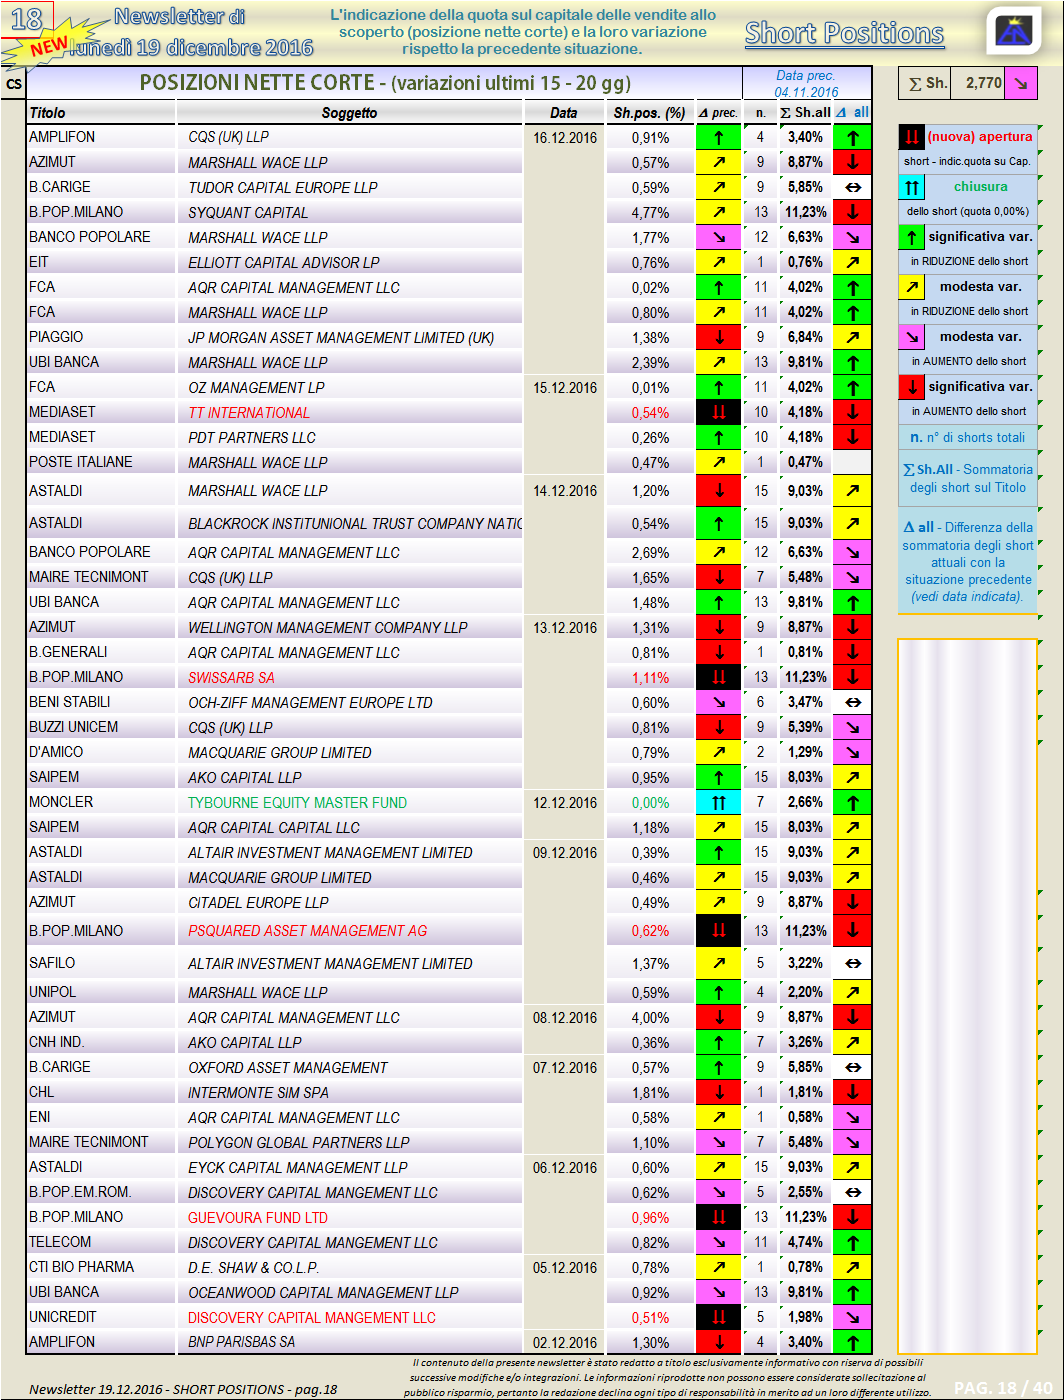Click B.GENERALI row red arrow in Δ prec.
Screen dimensions: 1064x1400
718,652
